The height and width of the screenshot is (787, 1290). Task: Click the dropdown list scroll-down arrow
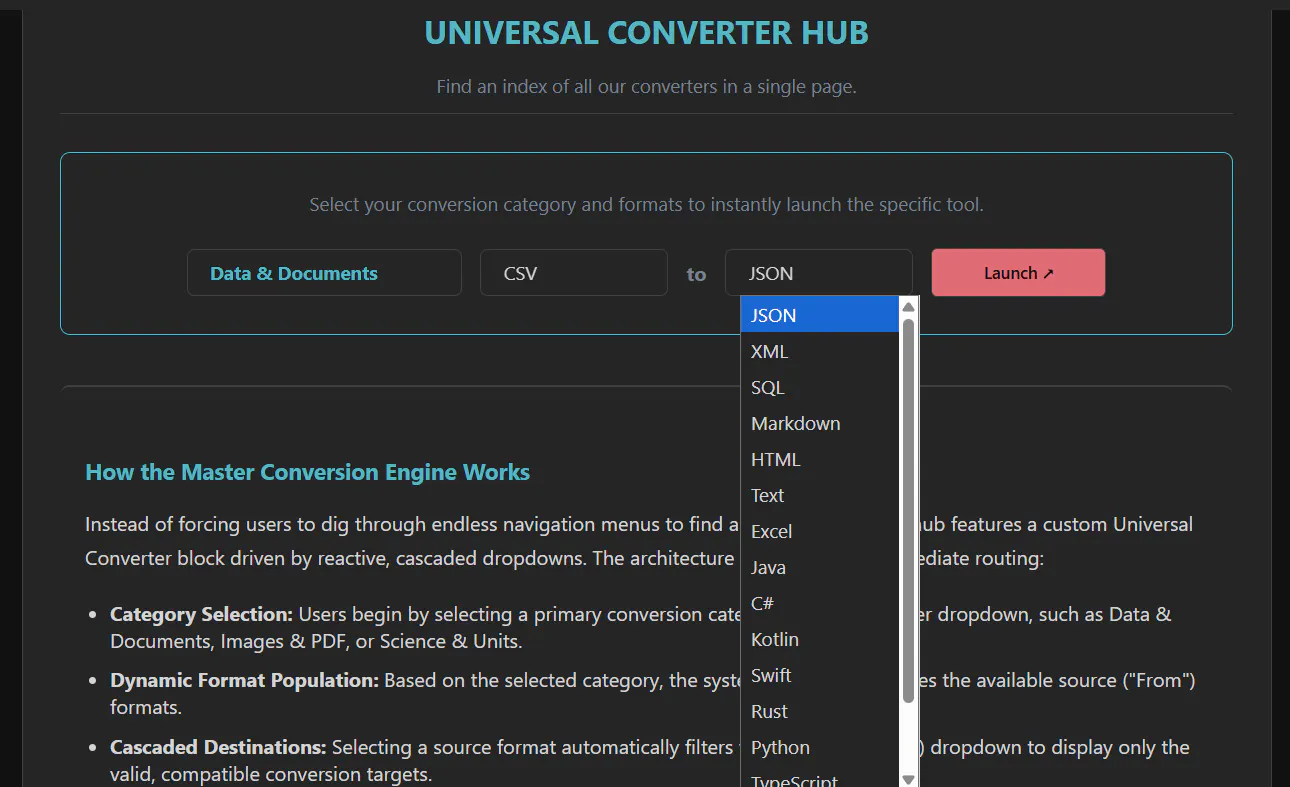point(908,778)
